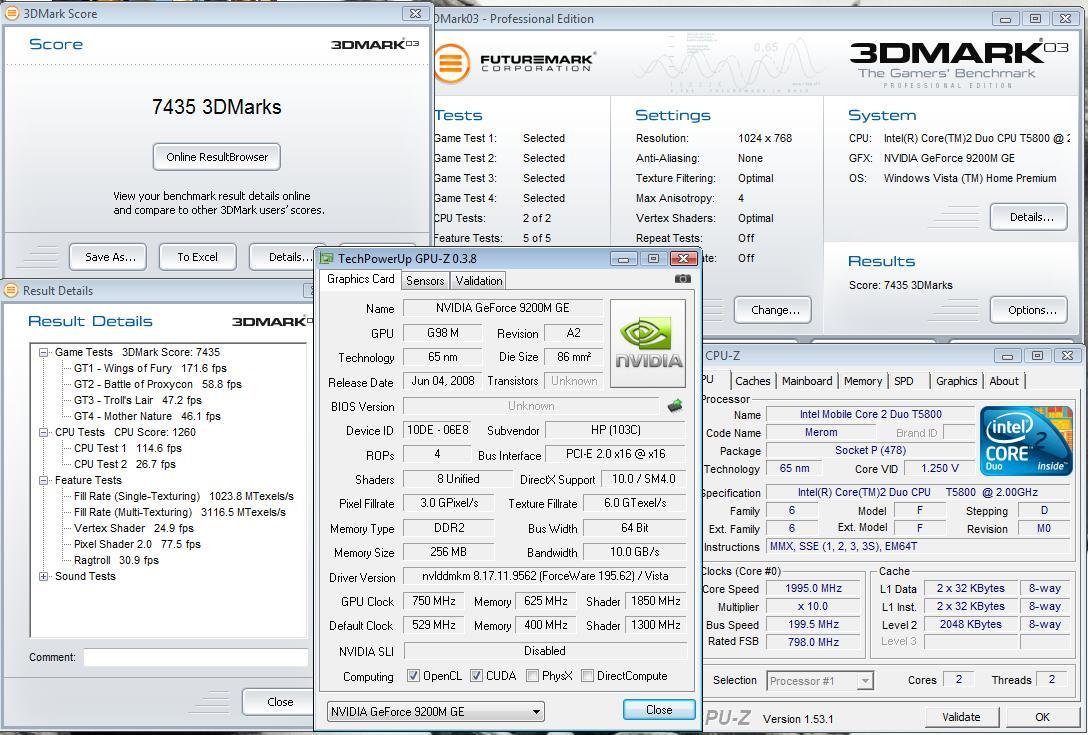Click Save As in the 3DMark Score window

(x=108, y=257)
